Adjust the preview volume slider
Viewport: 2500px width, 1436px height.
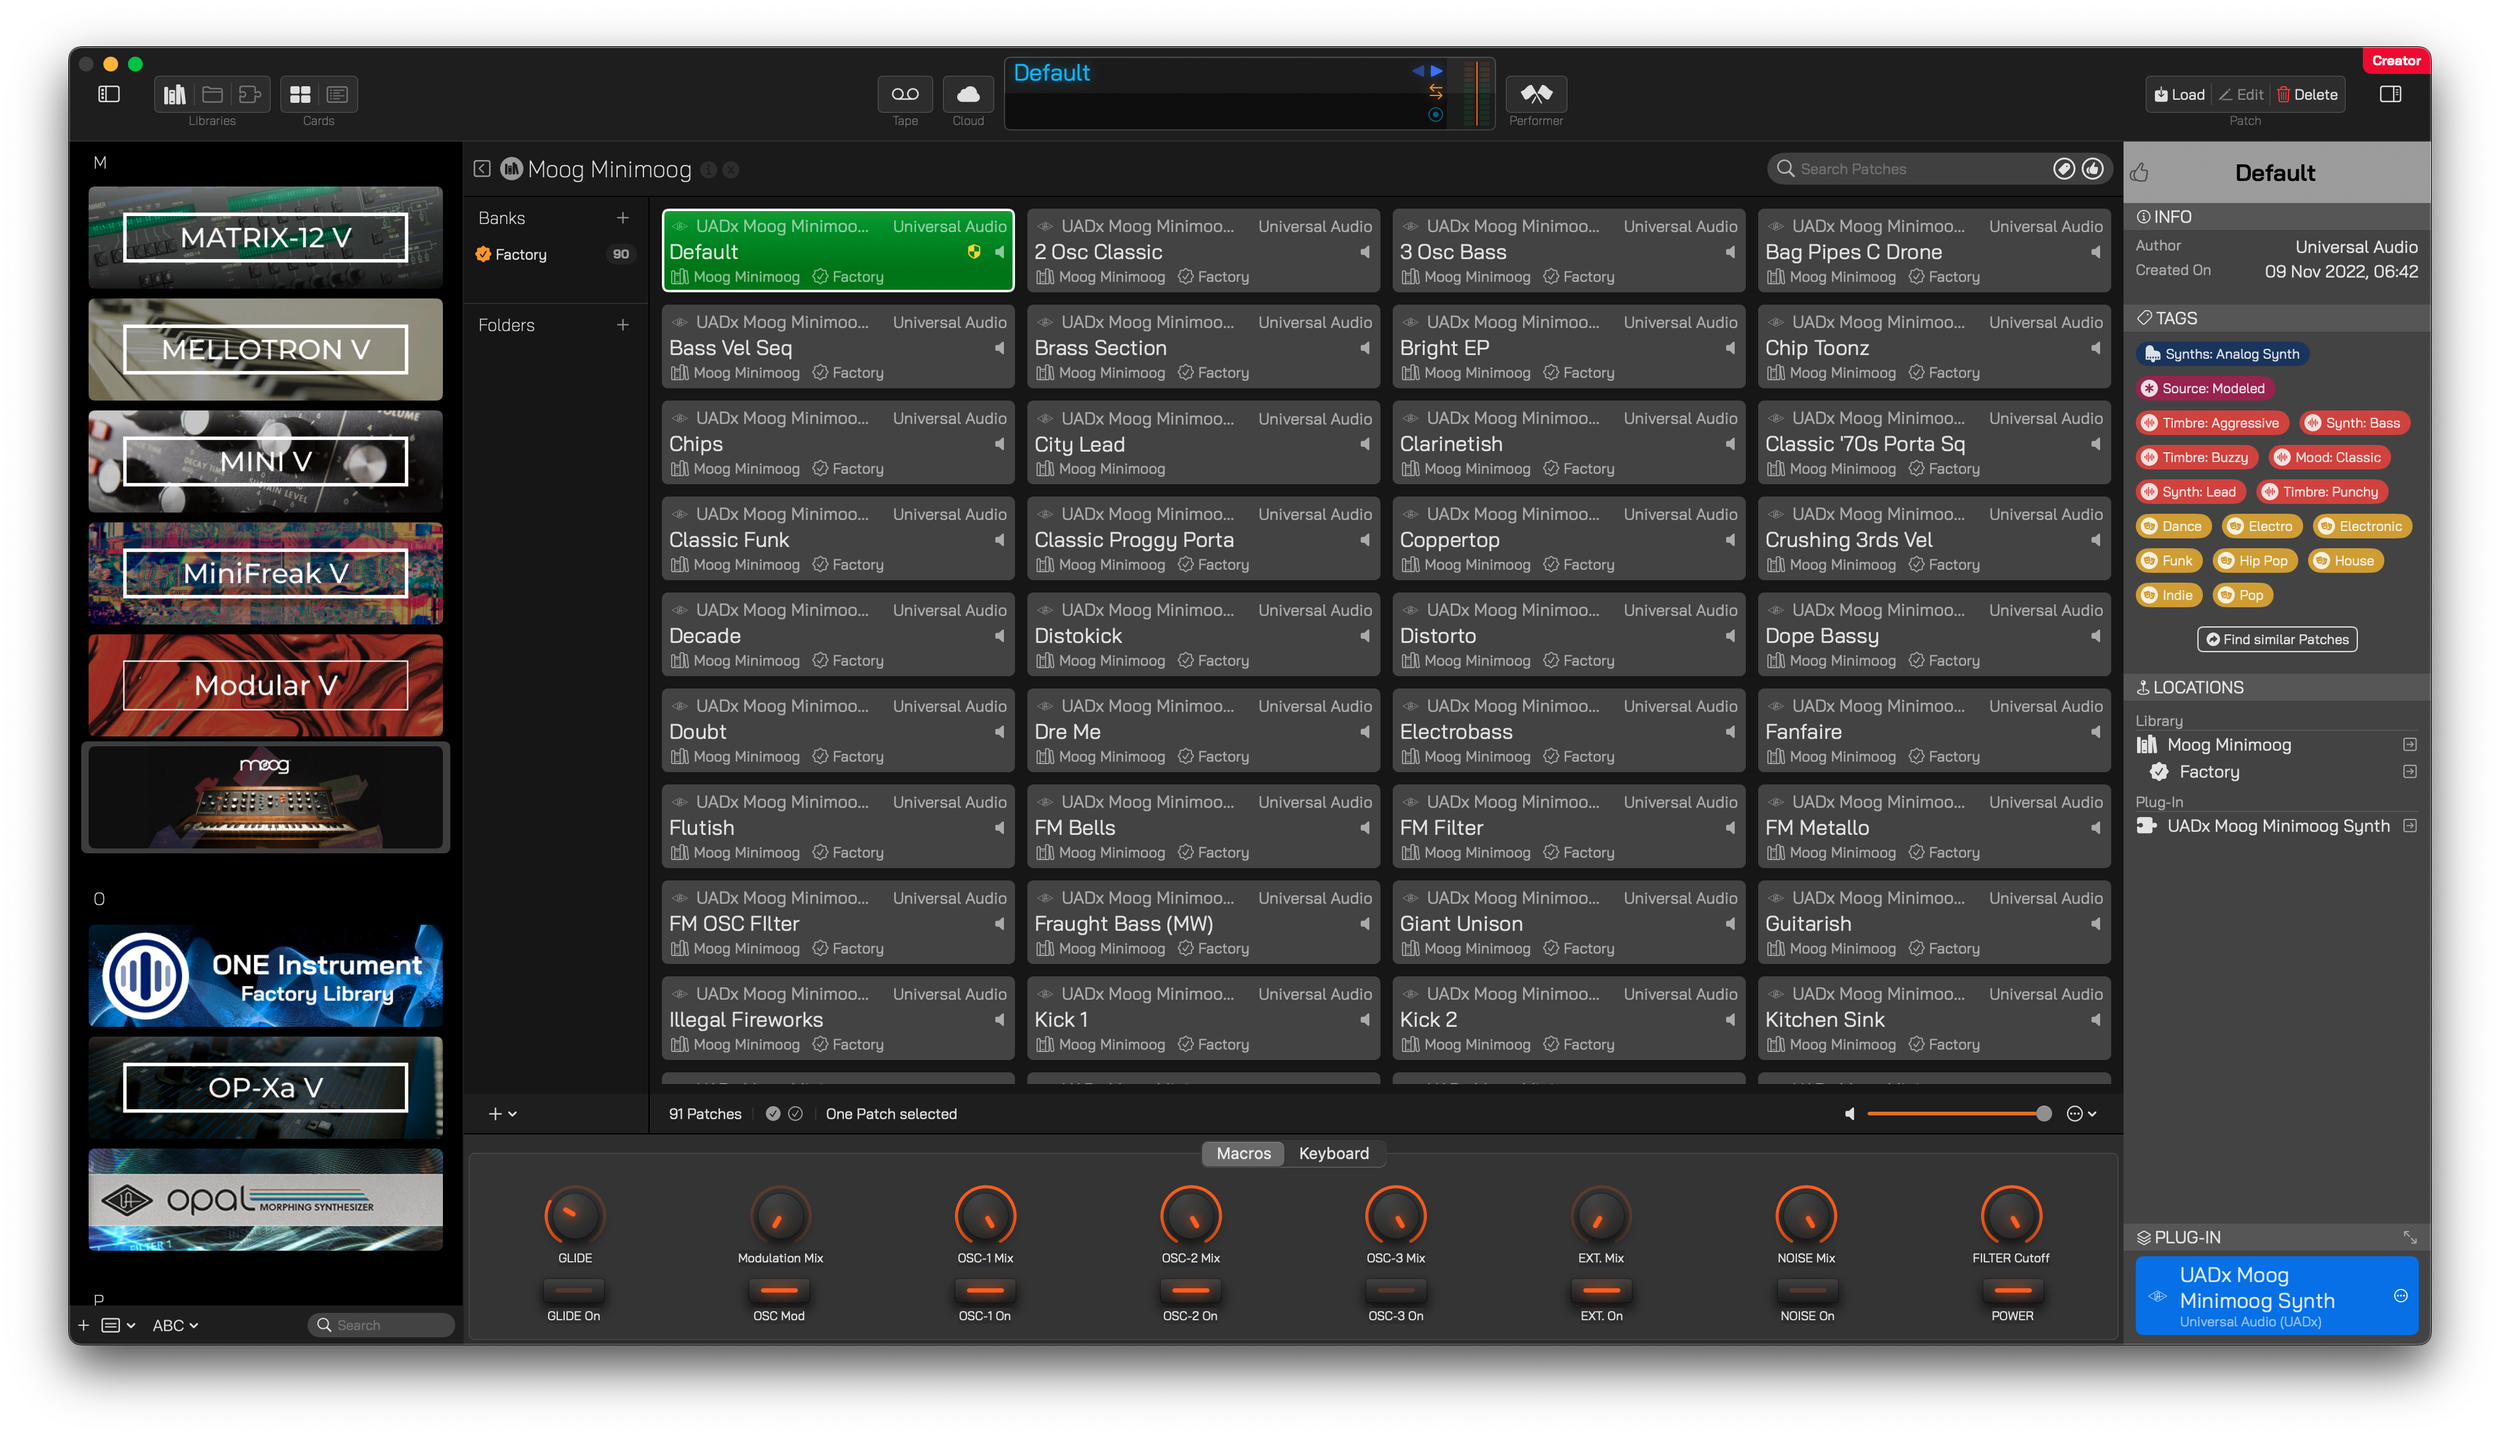tap(1955, 1114)
